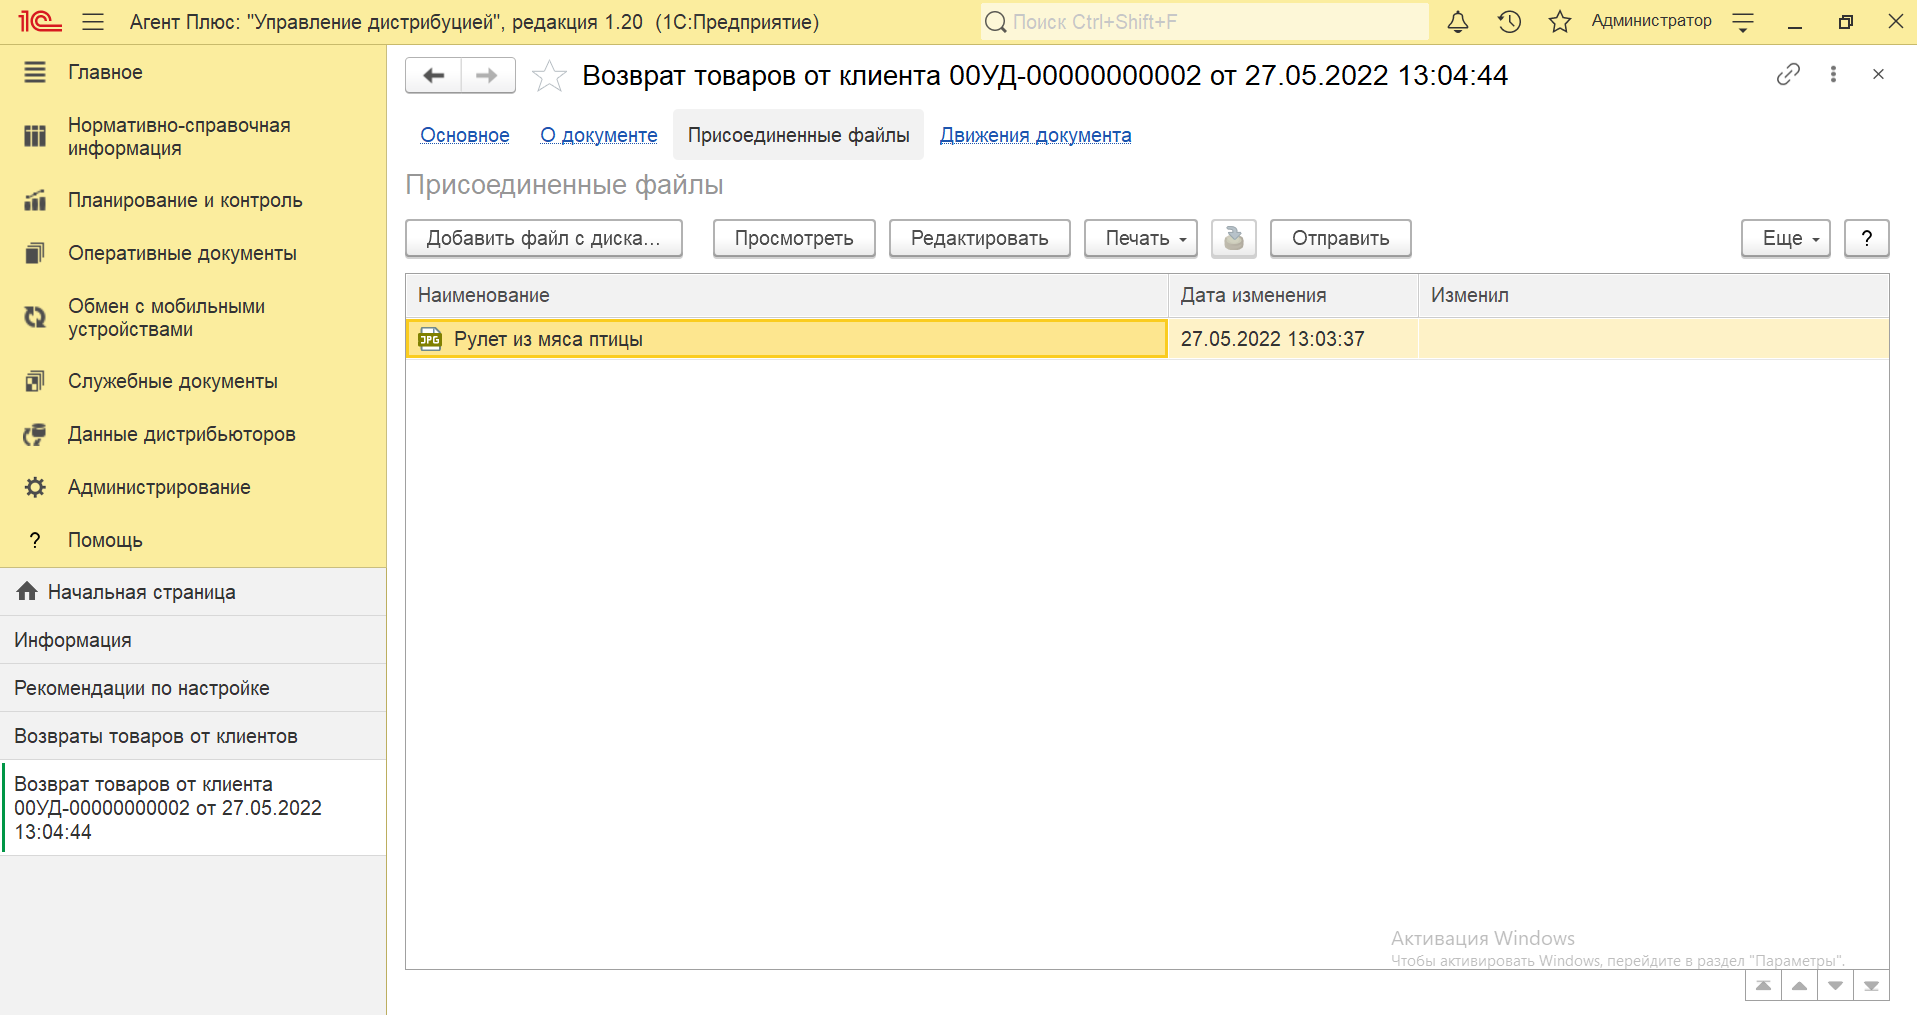This screenshot has height=1015, width=1917.
Task: Click the Редактировать button
Action: [x=980, y=238]
